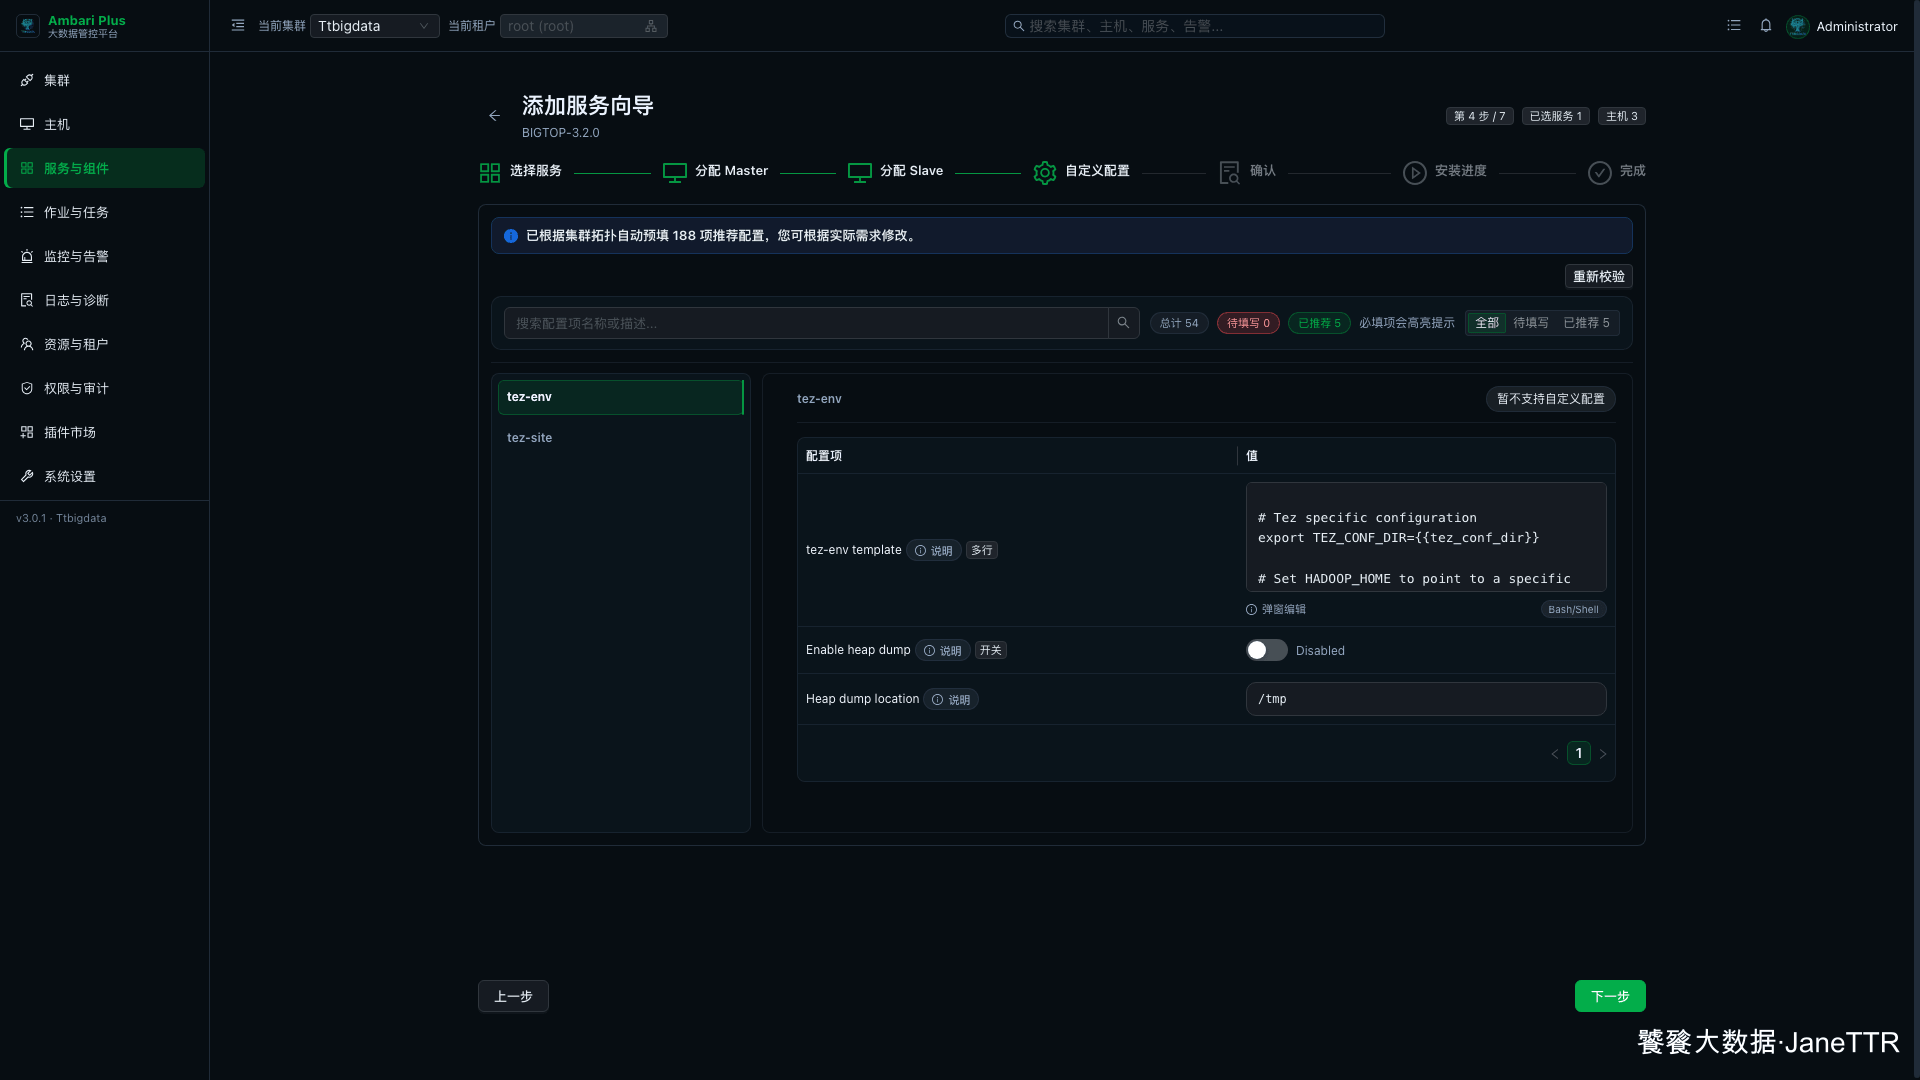
Task: Open 权限与审计 sidebar item
Action: 105,388
